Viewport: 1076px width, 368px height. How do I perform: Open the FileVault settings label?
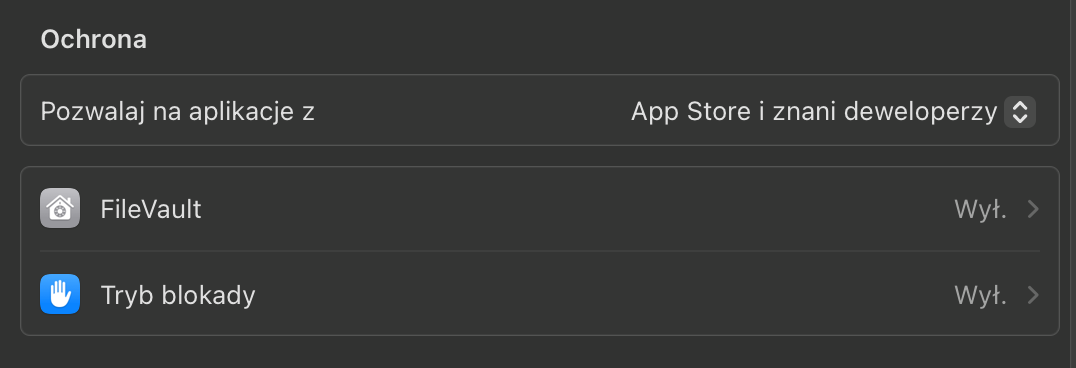151,209
